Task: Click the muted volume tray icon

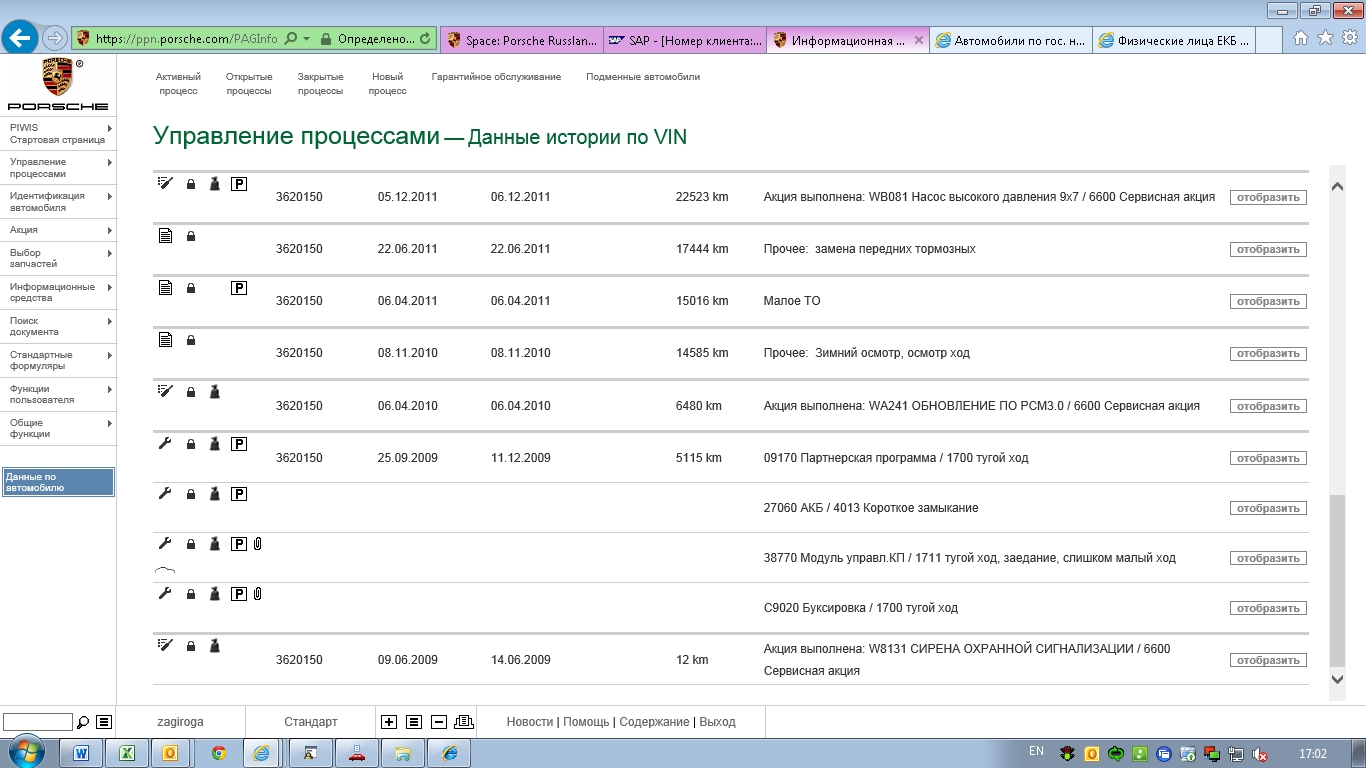Action: (1261, 754)
